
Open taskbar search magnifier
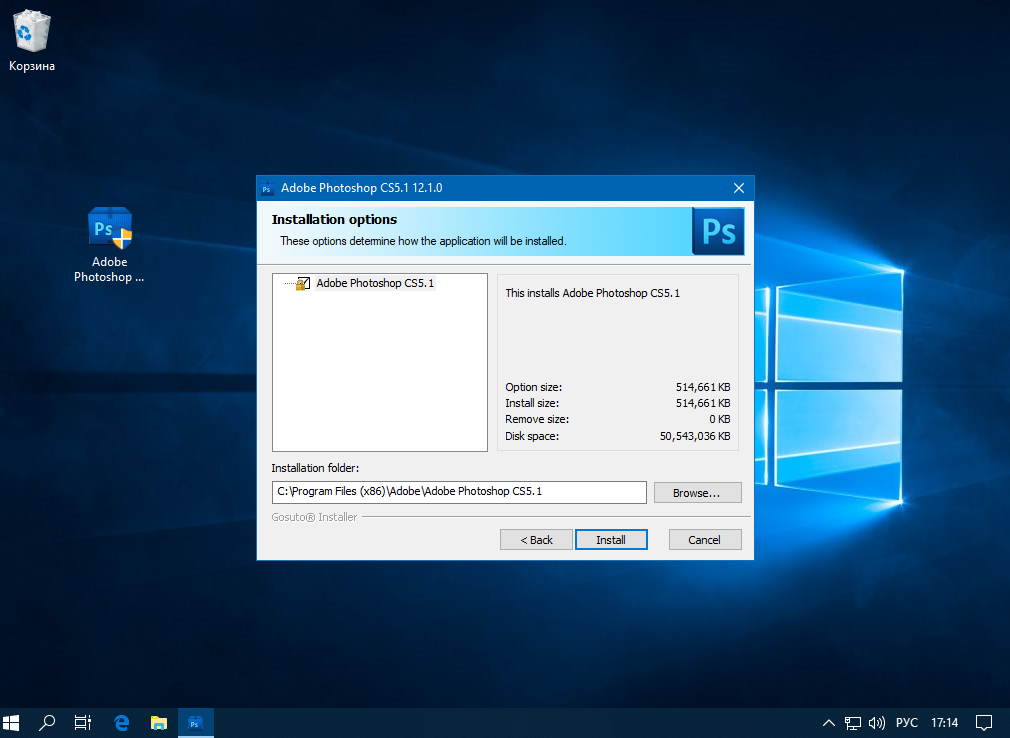[46, 723]
